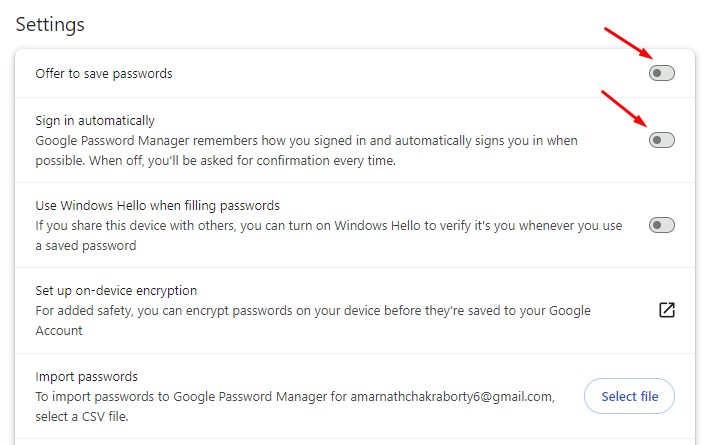Click the amarnathchakraborty6@gmail.com email address
The width and height of the screenshot is (712, 445).
[x=452, y=396]
